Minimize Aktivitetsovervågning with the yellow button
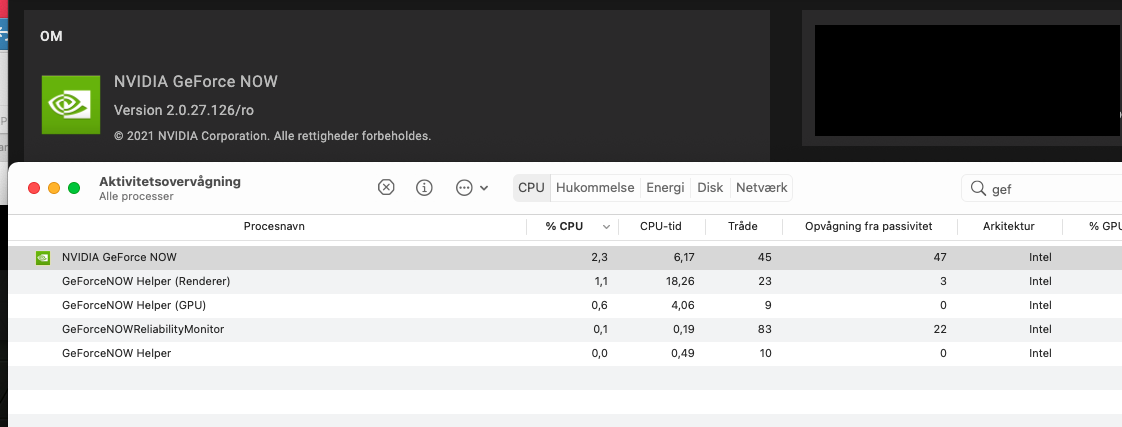Image resolution: width=1122 pixels, height=427 pixels. point(54,188)
